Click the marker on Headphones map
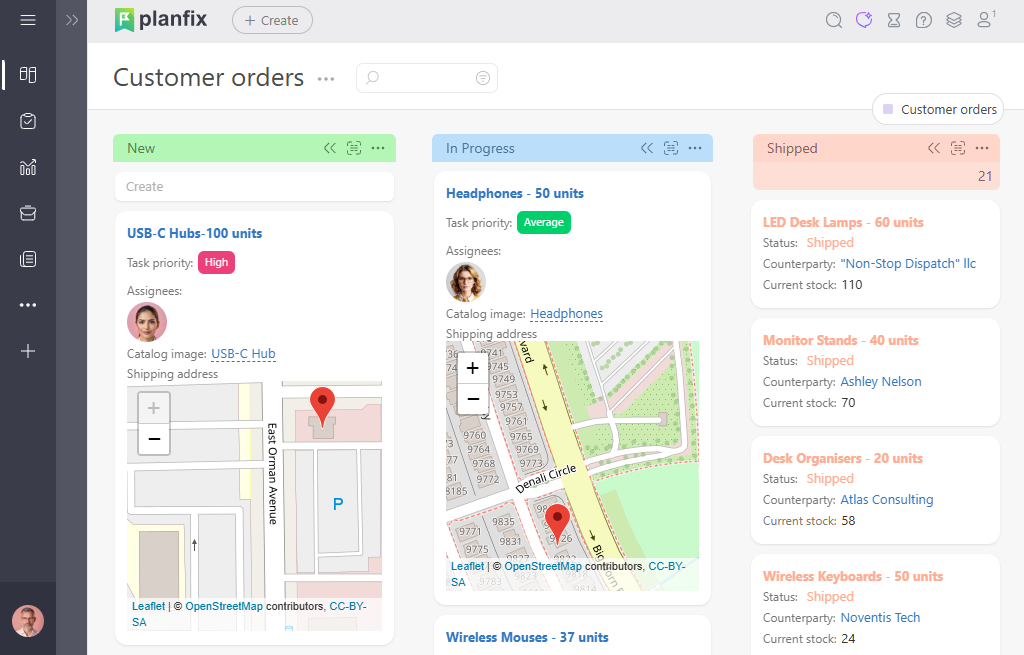This screenshot has width=1024, height=655. click(x=557, y=522)
